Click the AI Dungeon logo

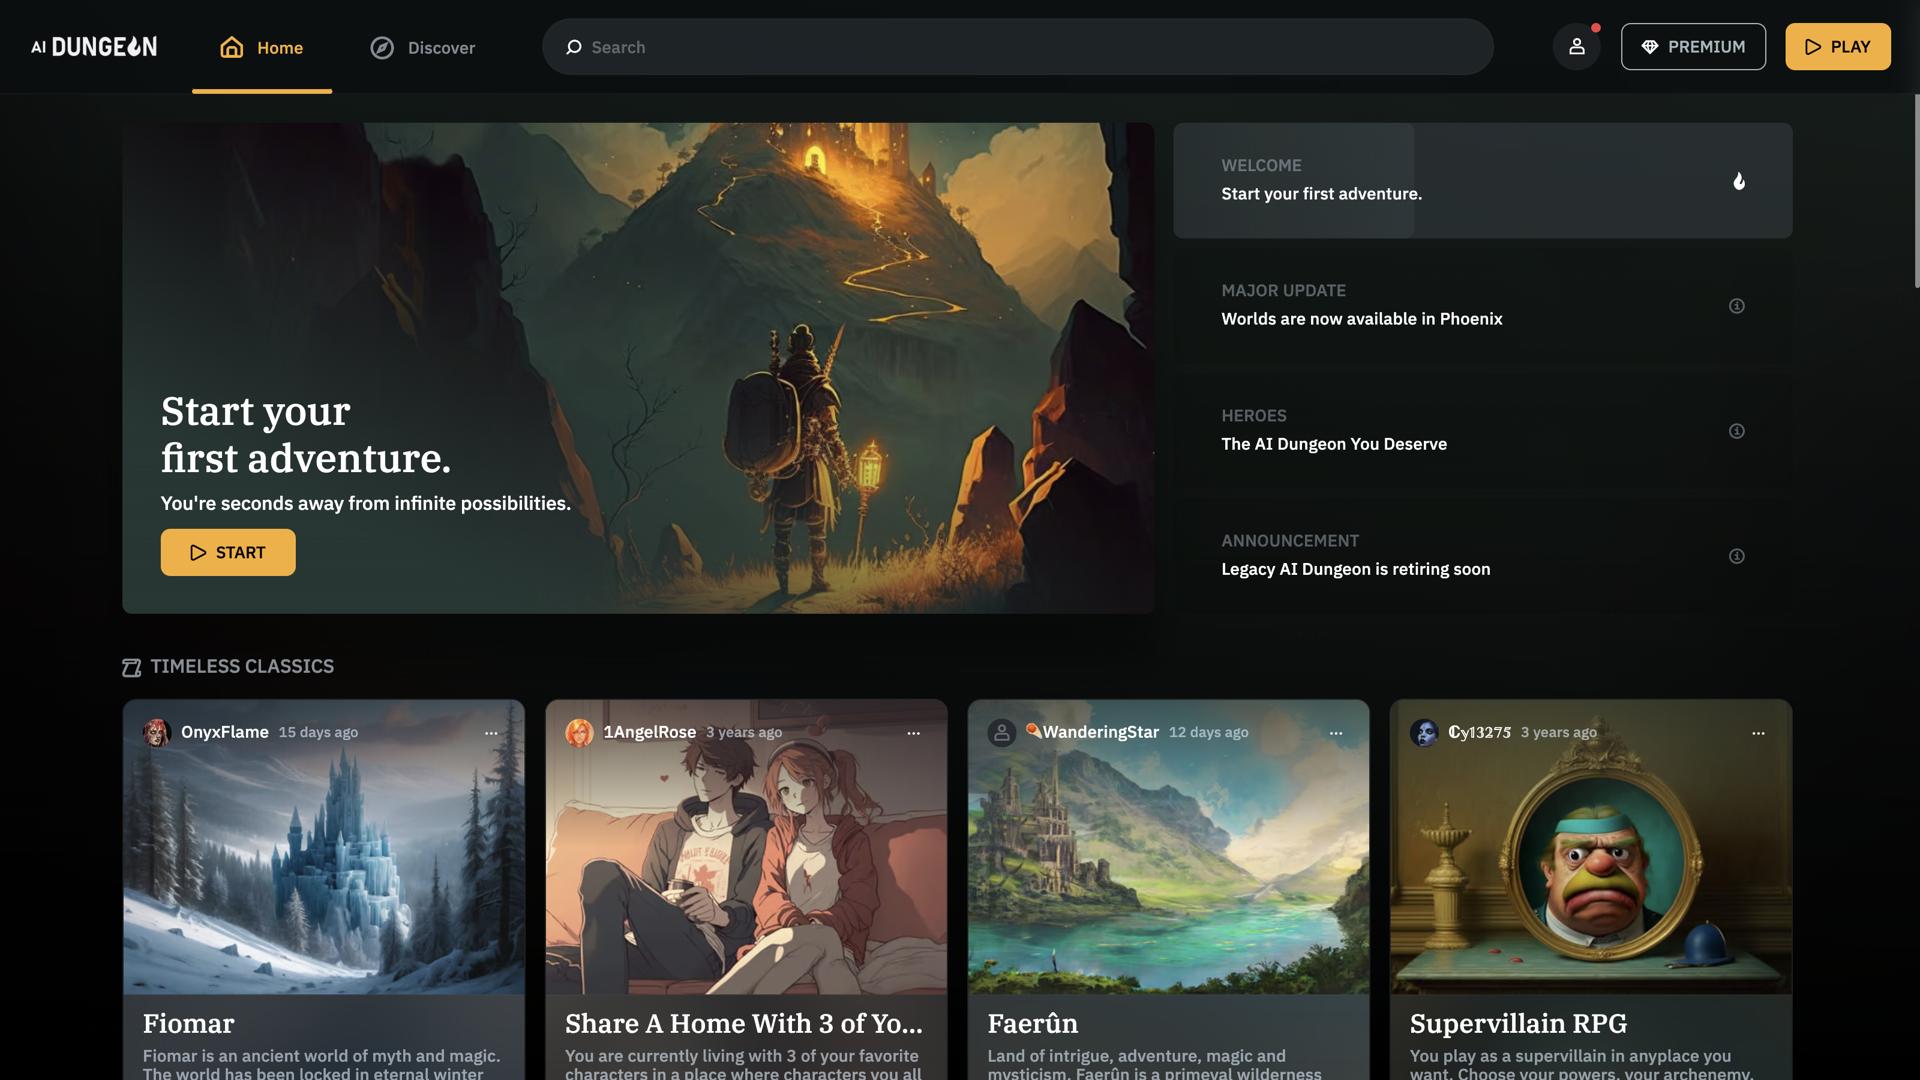94,47
